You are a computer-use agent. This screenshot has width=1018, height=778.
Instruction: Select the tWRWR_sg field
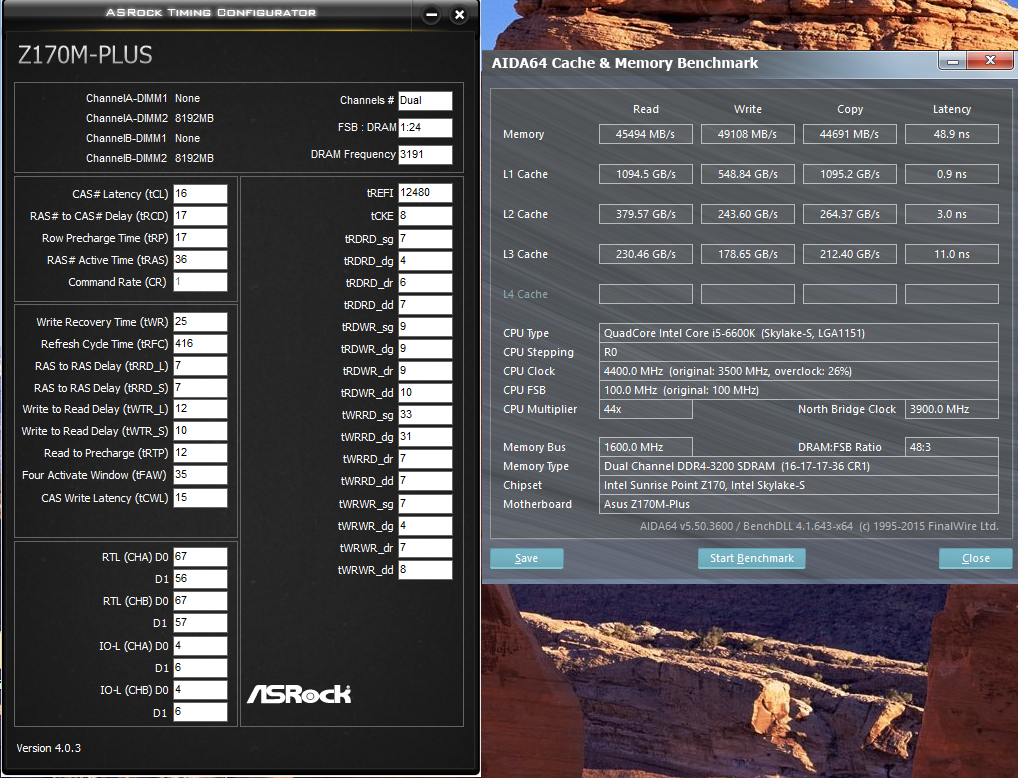[425, 503]
